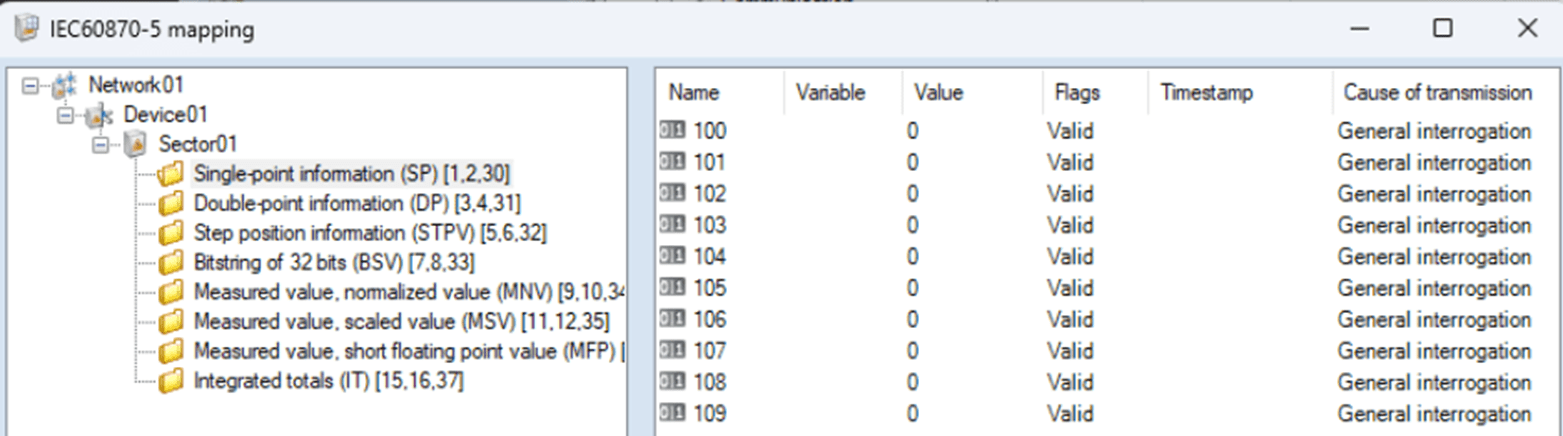Viewport: 1563px width, 436px height.
Task: Click folder icon of Measured value normalized (MNV)
Action: (171, 292)
